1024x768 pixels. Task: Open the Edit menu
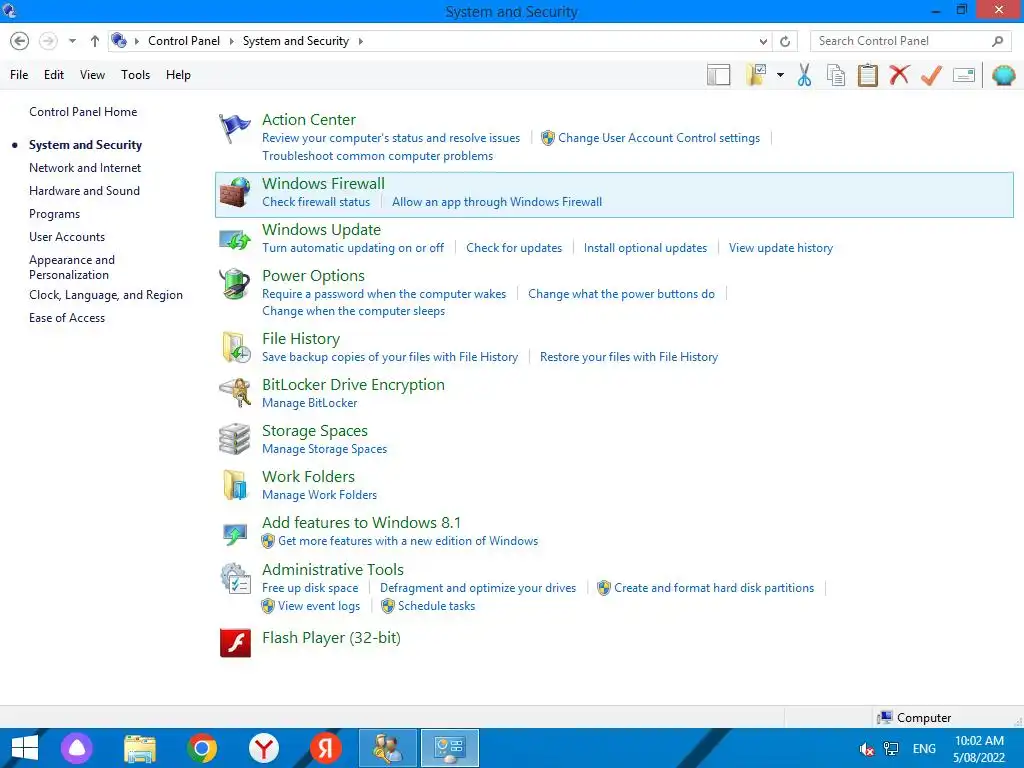[x=54, y=75]
